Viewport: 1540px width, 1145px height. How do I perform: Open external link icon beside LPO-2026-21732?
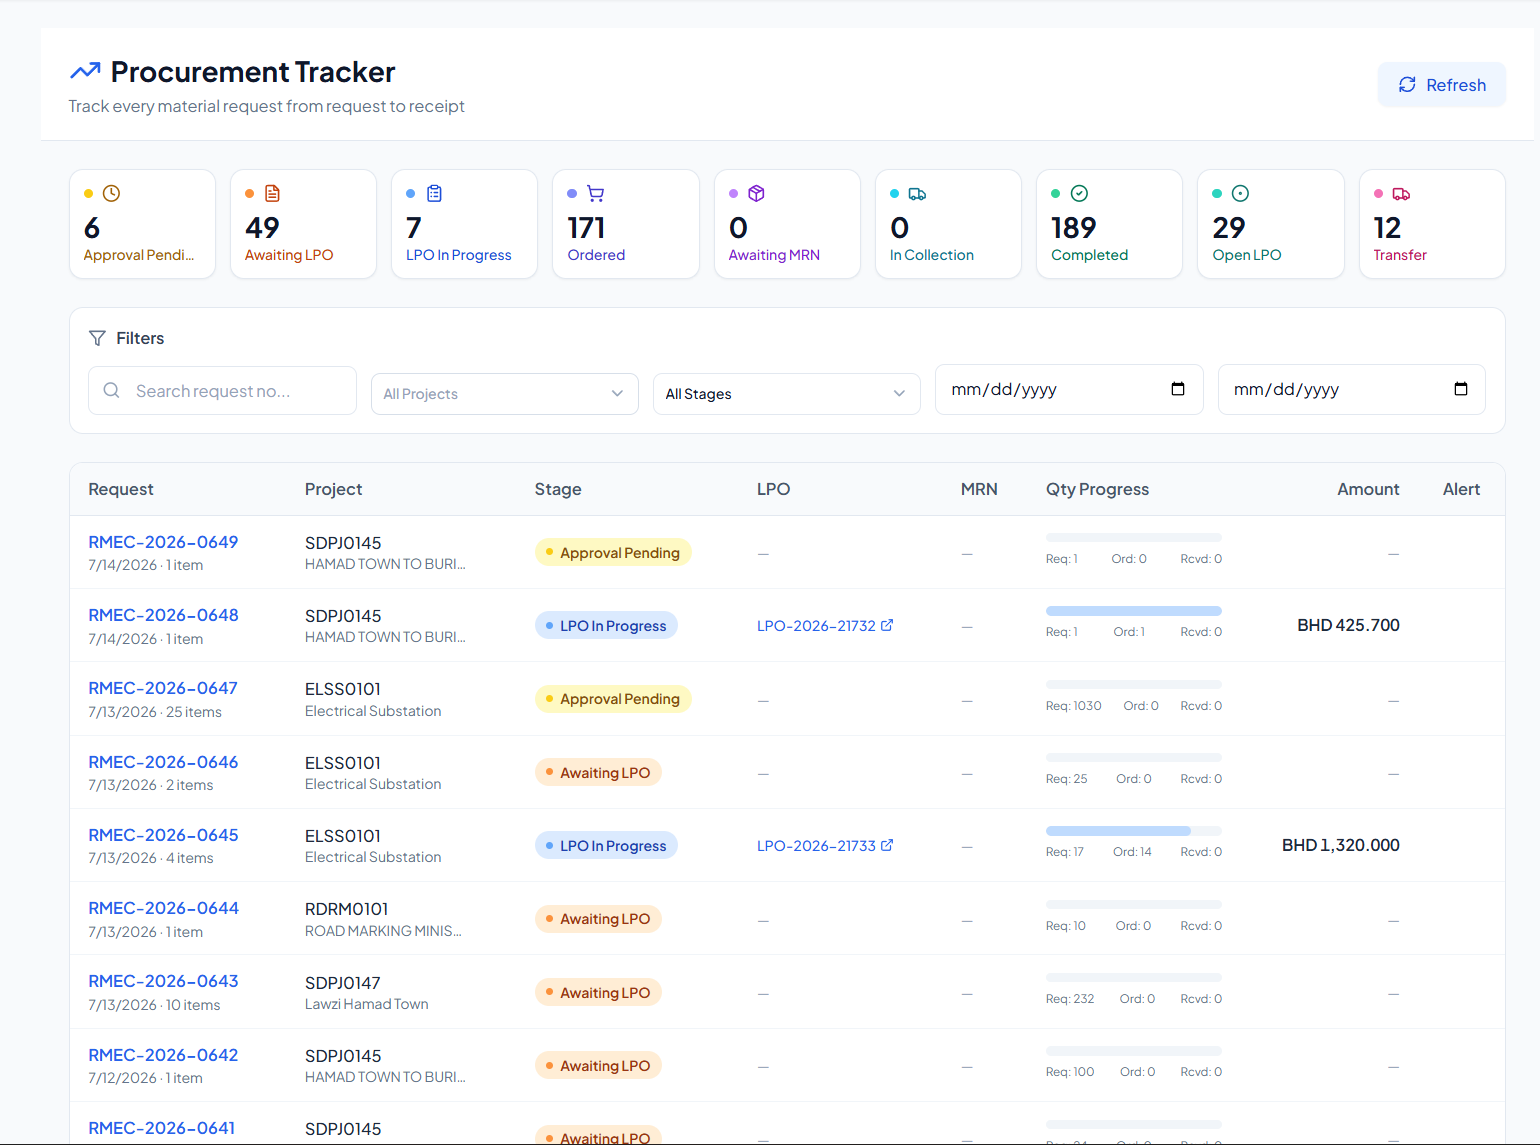(887, 625)
